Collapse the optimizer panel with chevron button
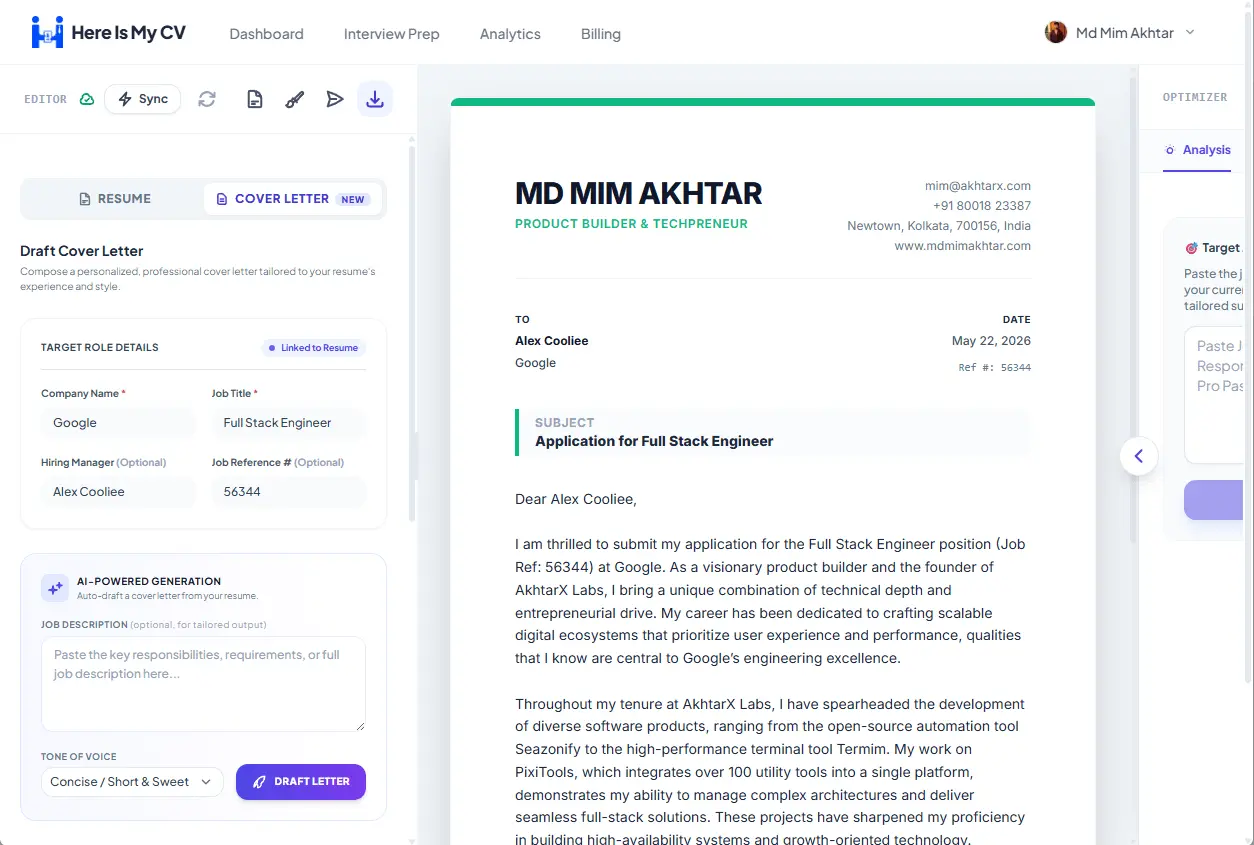Image resolution: width=1254 pixels, height=845 pixels. [x=1138, y=457]
